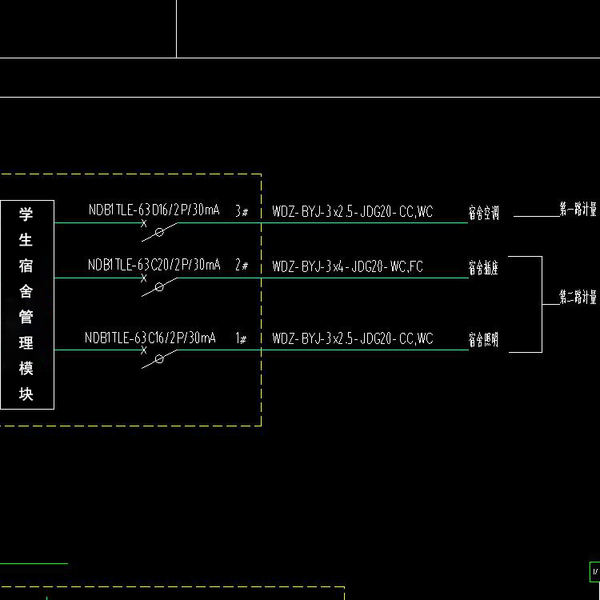
Task: Select the WDZ-BYJ-3x4-JDG20-WC,FC cable label
Action: [347, 266]
